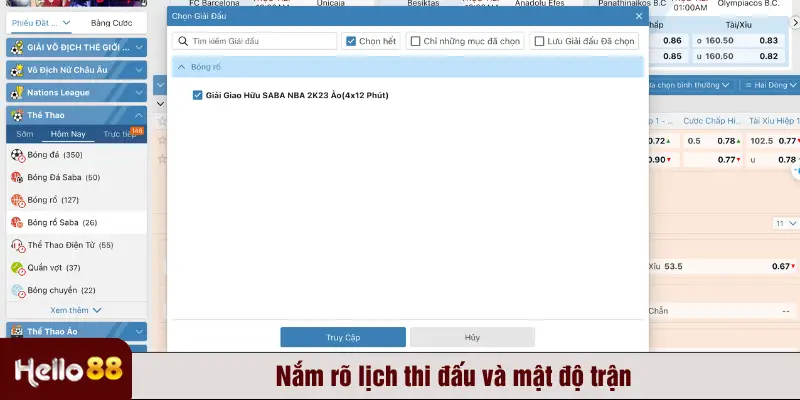This screenshot has height=400, width=800.
Task: Enable Chỉ những mục đã chọn checkbox
Action: pos(415,41)
